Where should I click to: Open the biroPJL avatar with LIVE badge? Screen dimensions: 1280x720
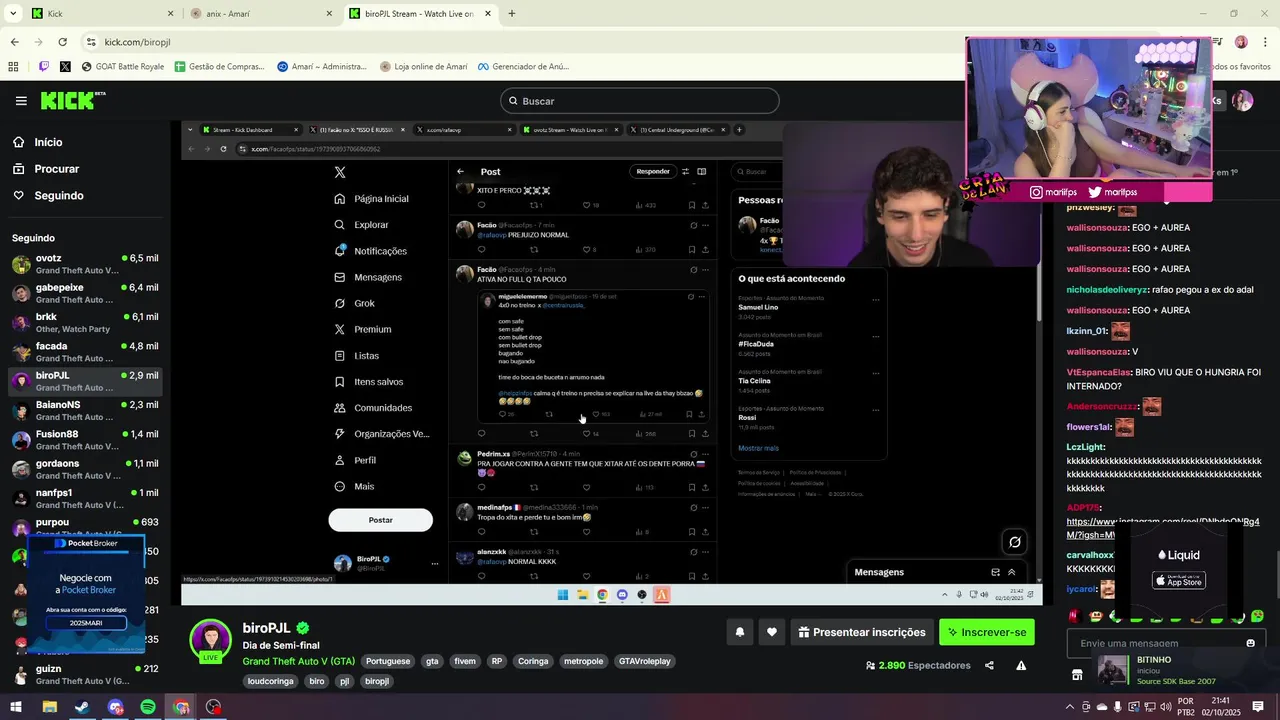[211, 641]
